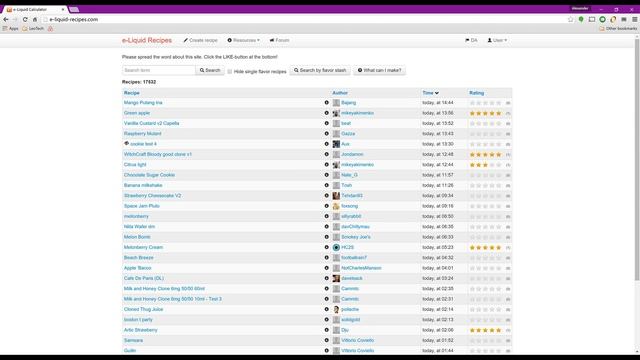Screen dimensions: 640x360
Task: Select the e-Liquid Calculator browser tab
Action: pos(34,9)
